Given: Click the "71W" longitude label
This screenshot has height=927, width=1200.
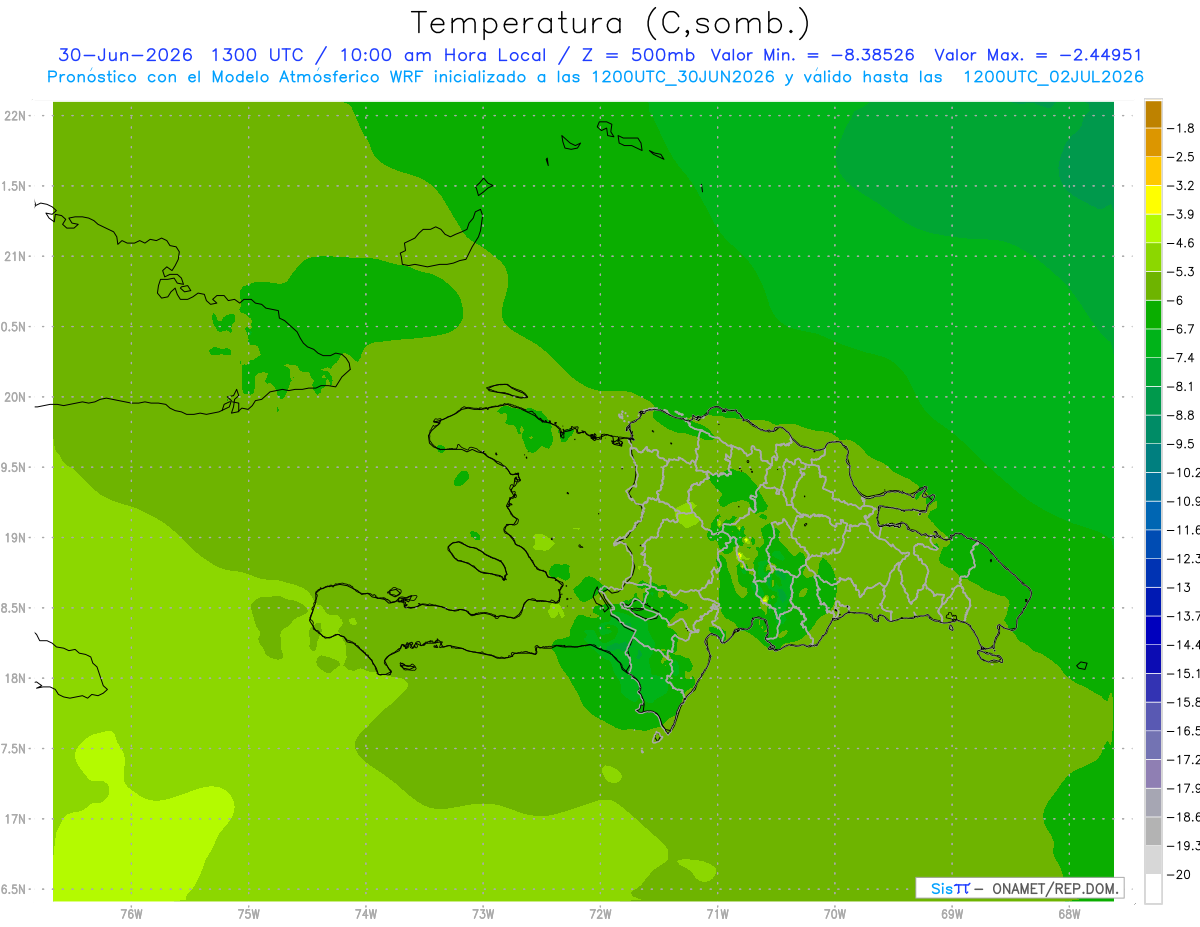Looking at the screenshot, I should click(x=717, y=914).
